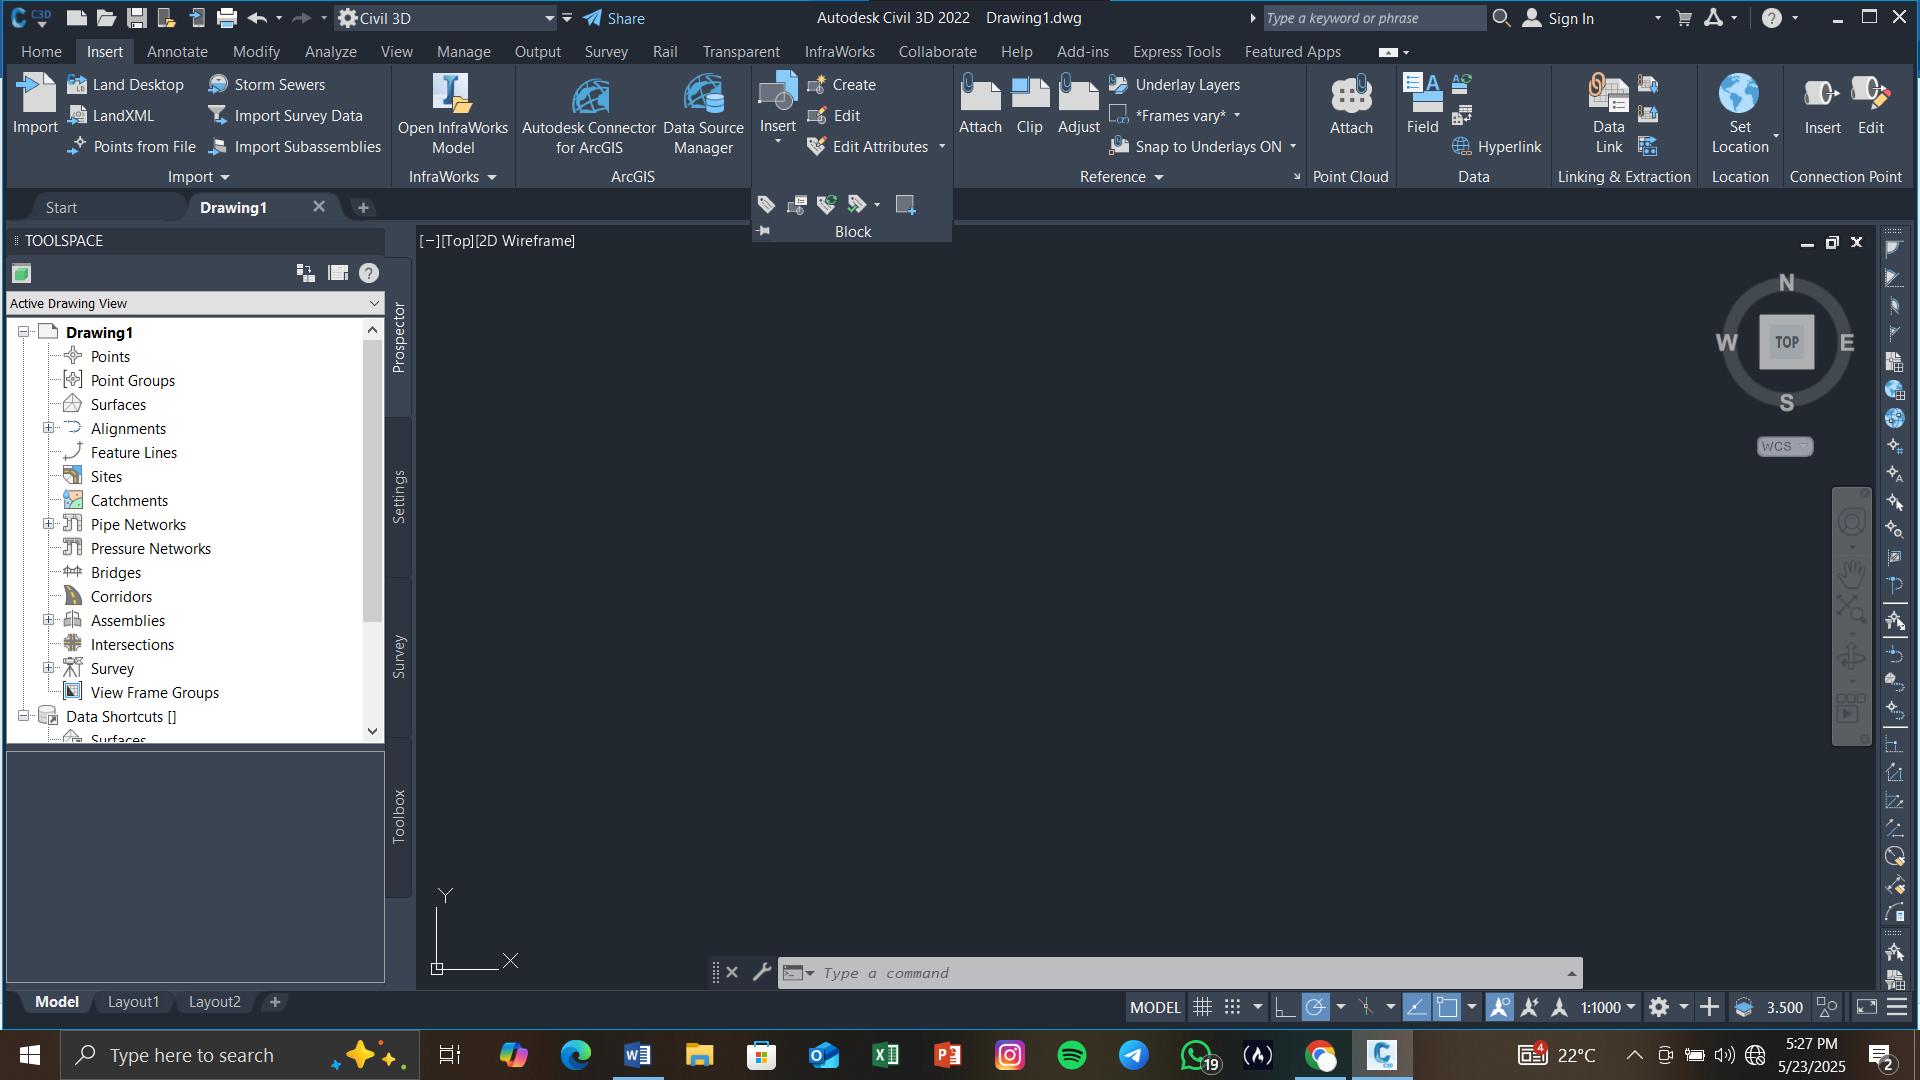Toggle snap mode in status bar
Viewport: 1920px width, 1080px height.
point(1233,1007)
